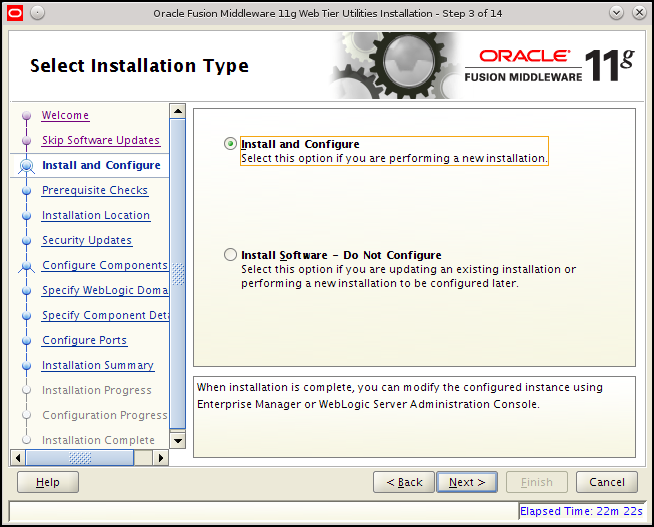Proceed with the Next button
The height and width of the screenshot is (527, 654).
(467, 482)
